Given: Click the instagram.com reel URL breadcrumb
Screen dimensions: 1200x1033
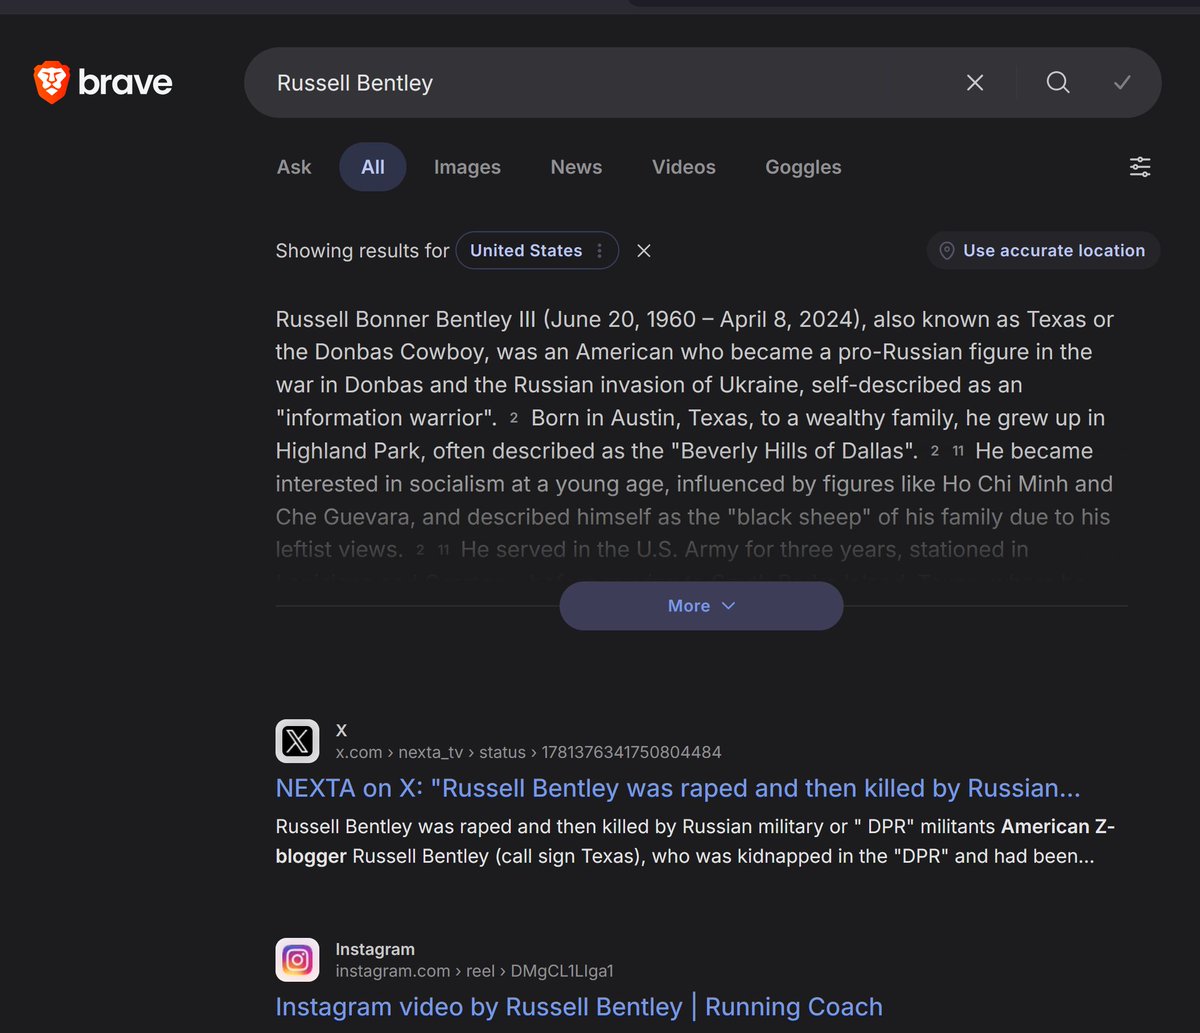Looking at the screenshot, I should tap(474, 971).
